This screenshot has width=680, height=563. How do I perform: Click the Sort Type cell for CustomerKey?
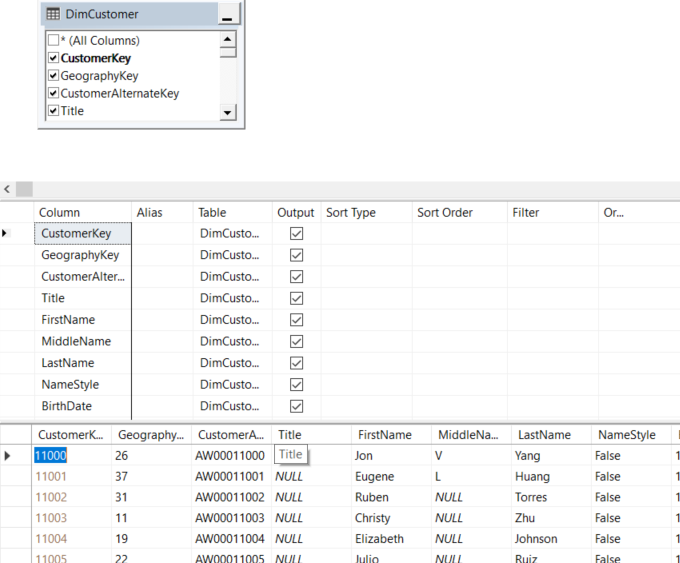click(x=366, y=233)
